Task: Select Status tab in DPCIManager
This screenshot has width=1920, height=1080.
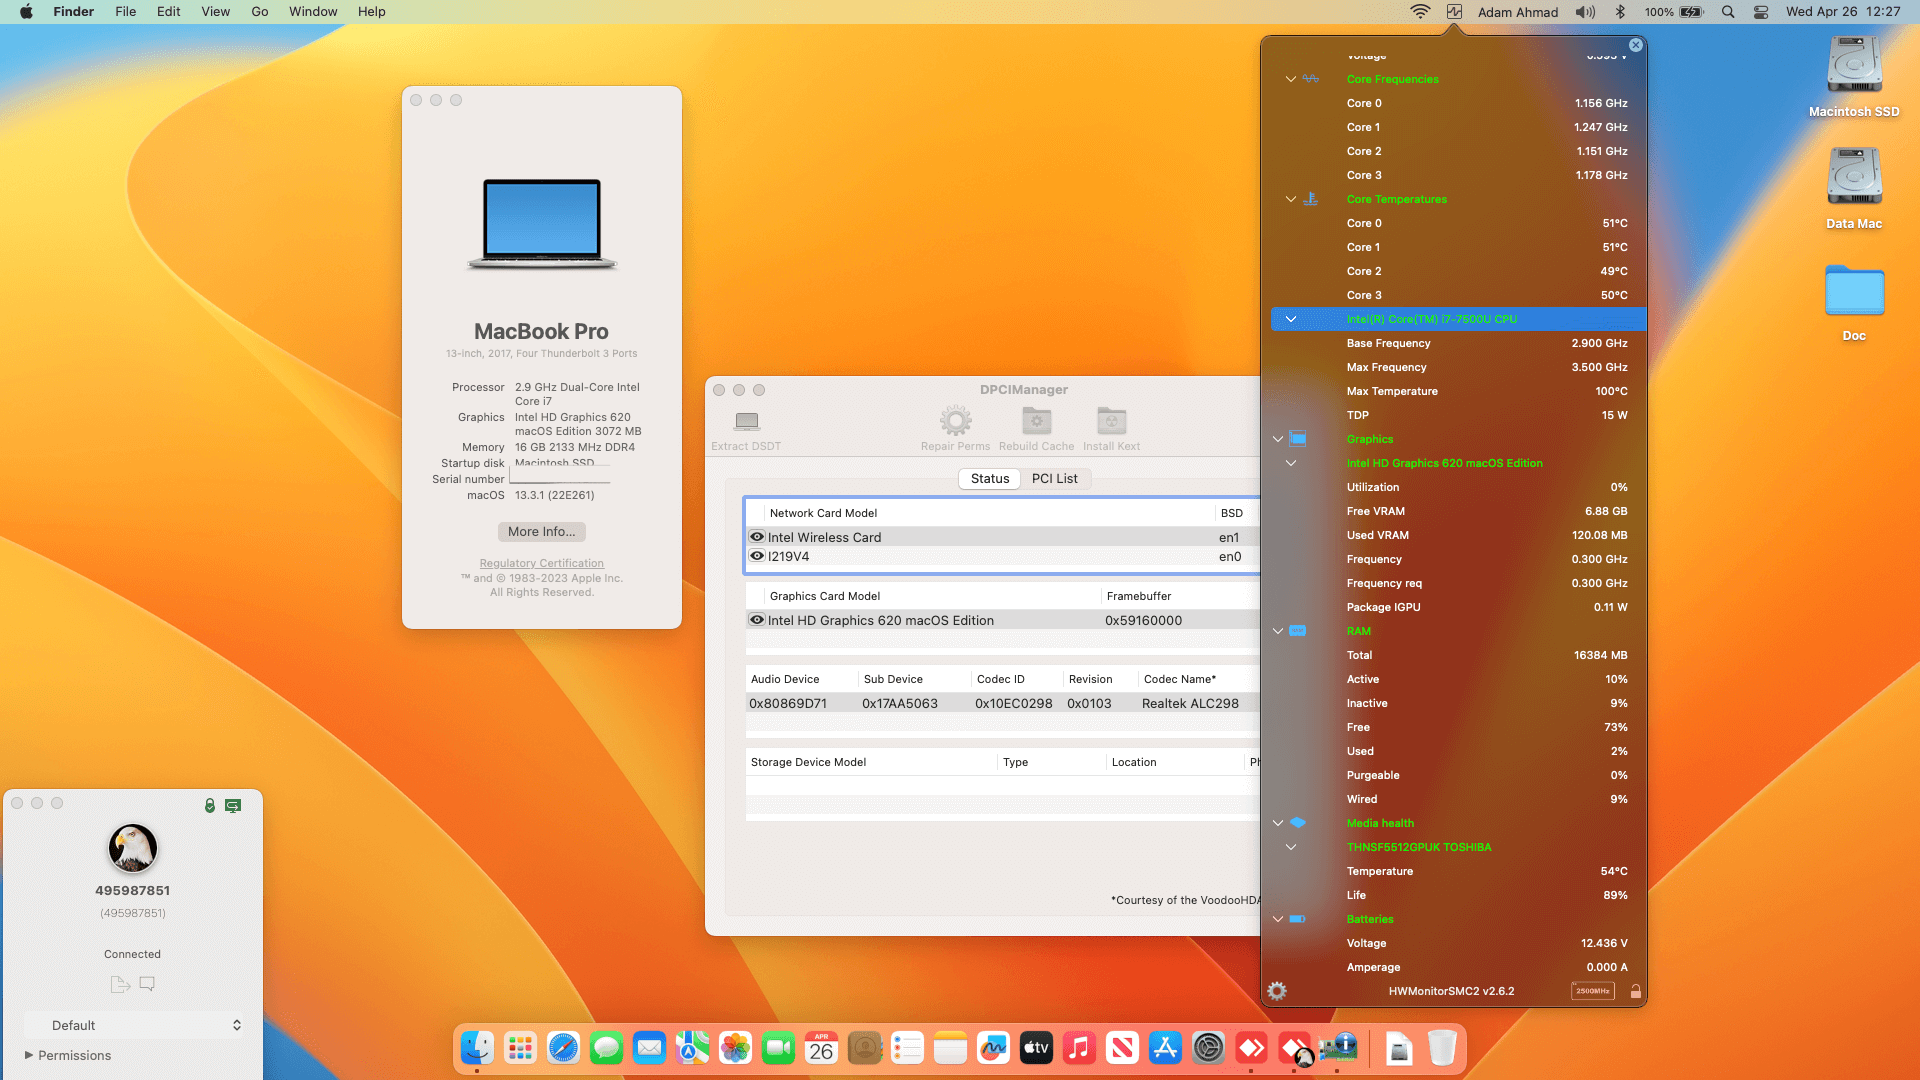Action: 990,479
